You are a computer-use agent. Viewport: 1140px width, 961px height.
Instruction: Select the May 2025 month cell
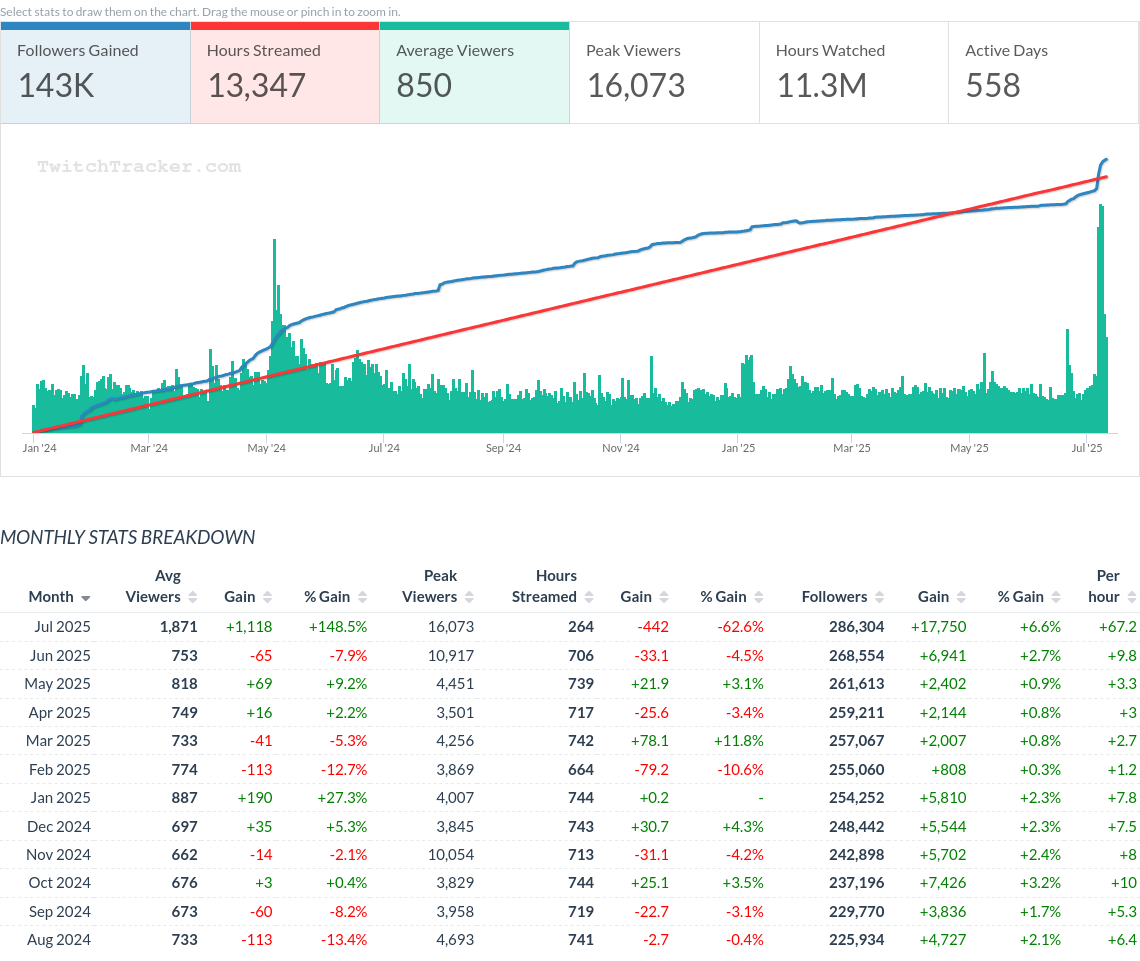(58, 684)
